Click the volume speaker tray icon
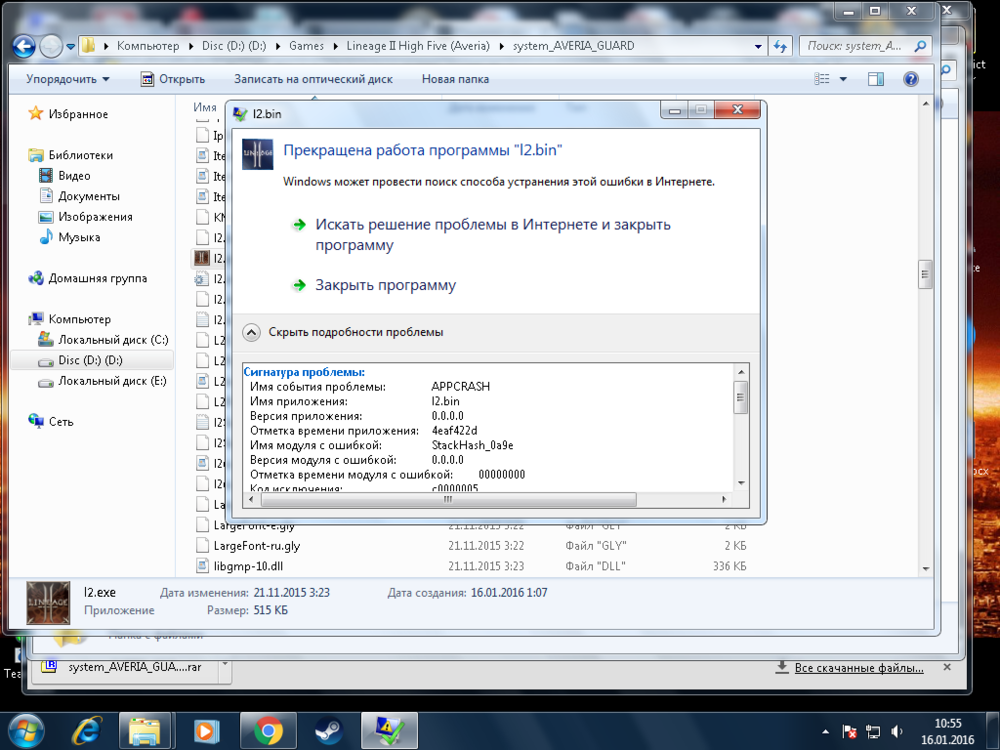The height and width of the screenshot is (750, 1000). click(x=897, y=731)
